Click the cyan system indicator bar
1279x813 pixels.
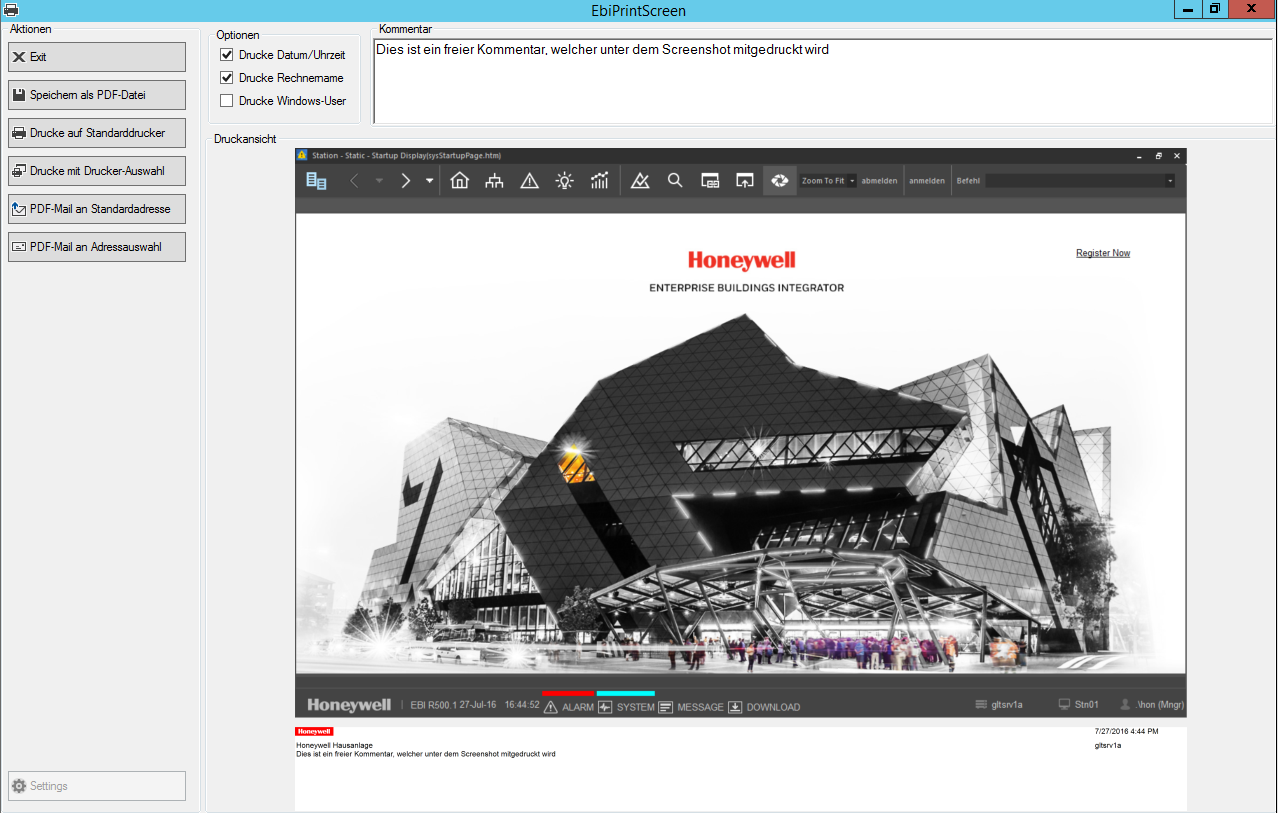coord(626,693)
